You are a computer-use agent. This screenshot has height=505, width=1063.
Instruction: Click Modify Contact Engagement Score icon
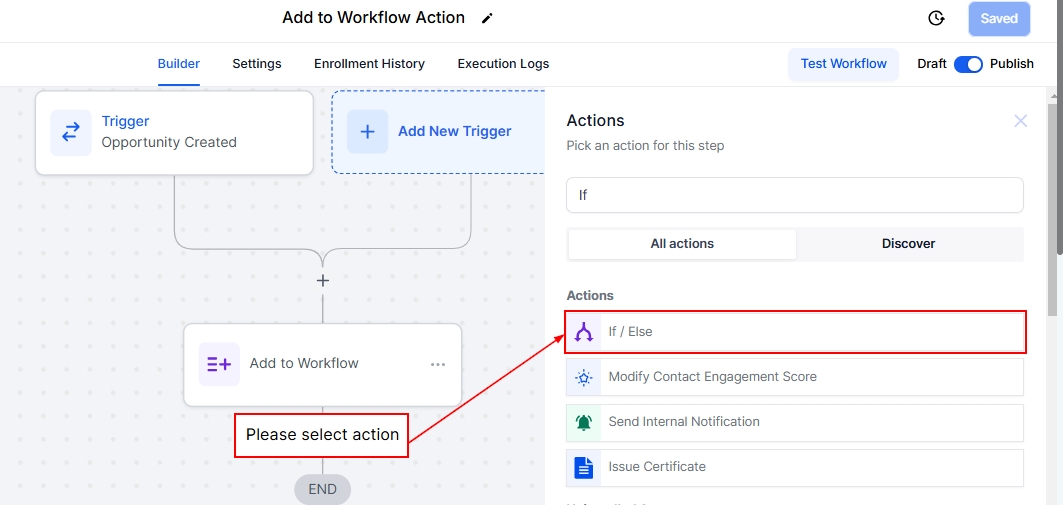click(x=584, y=377)
